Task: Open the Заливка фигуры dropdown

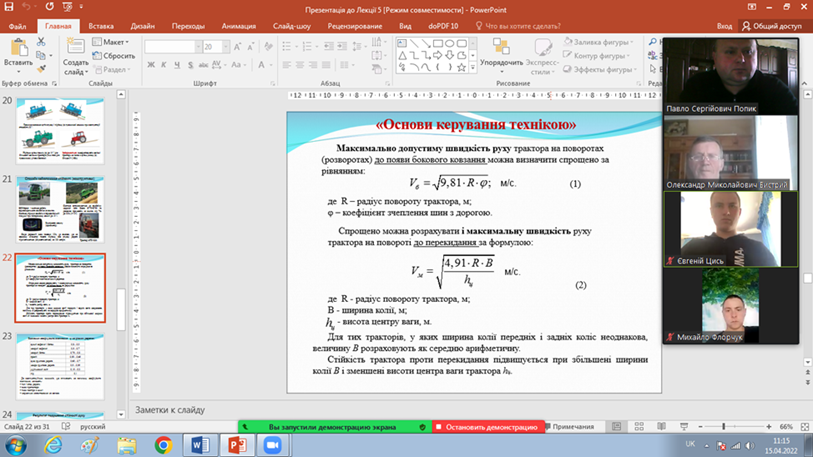Action: [x=599, y=42]
